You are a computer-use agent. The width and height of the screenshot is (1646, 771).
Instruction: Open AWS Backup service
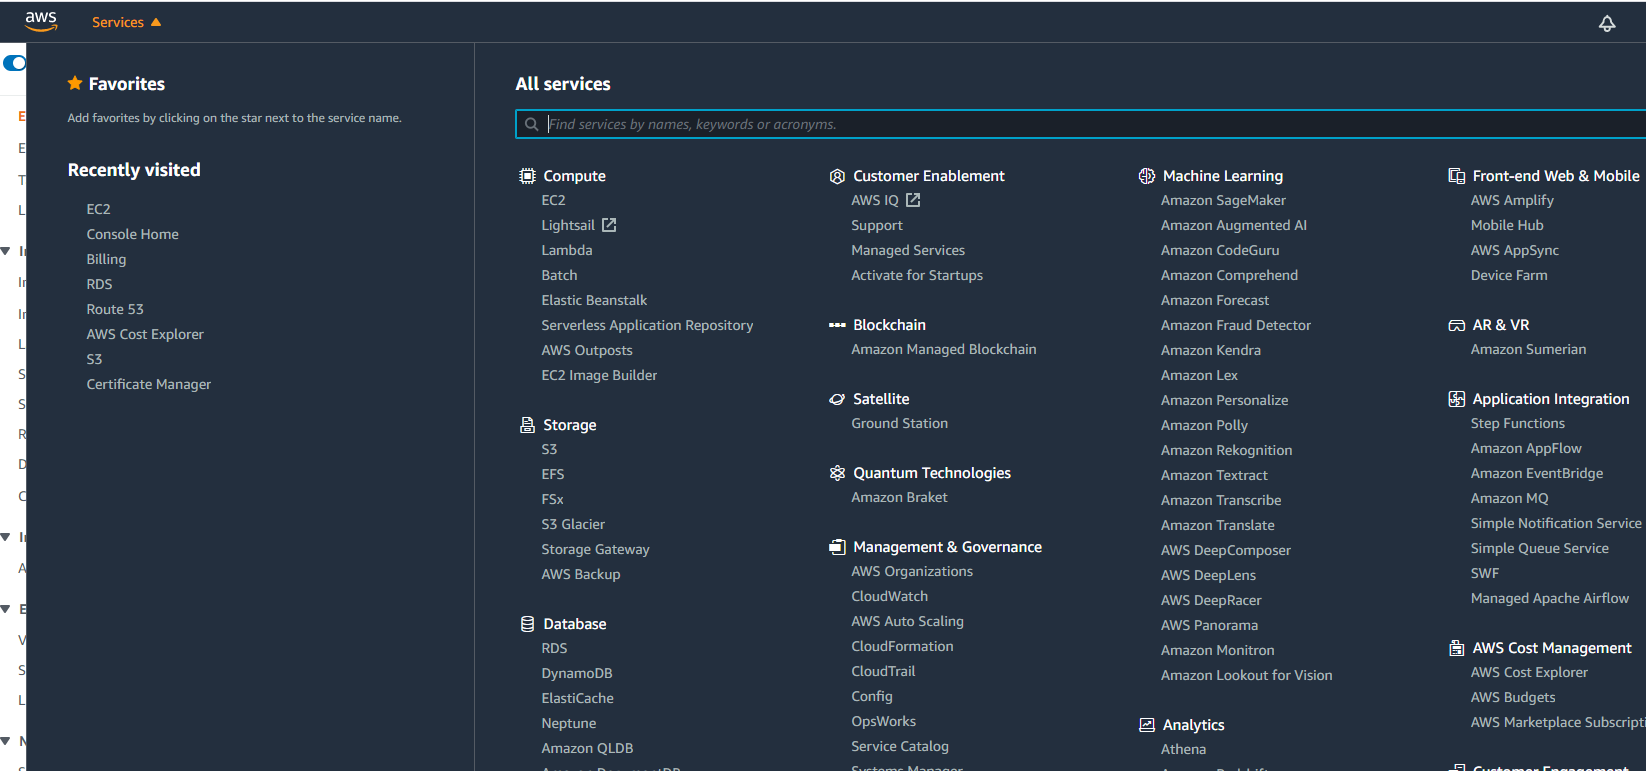click(x=581, y=574)
